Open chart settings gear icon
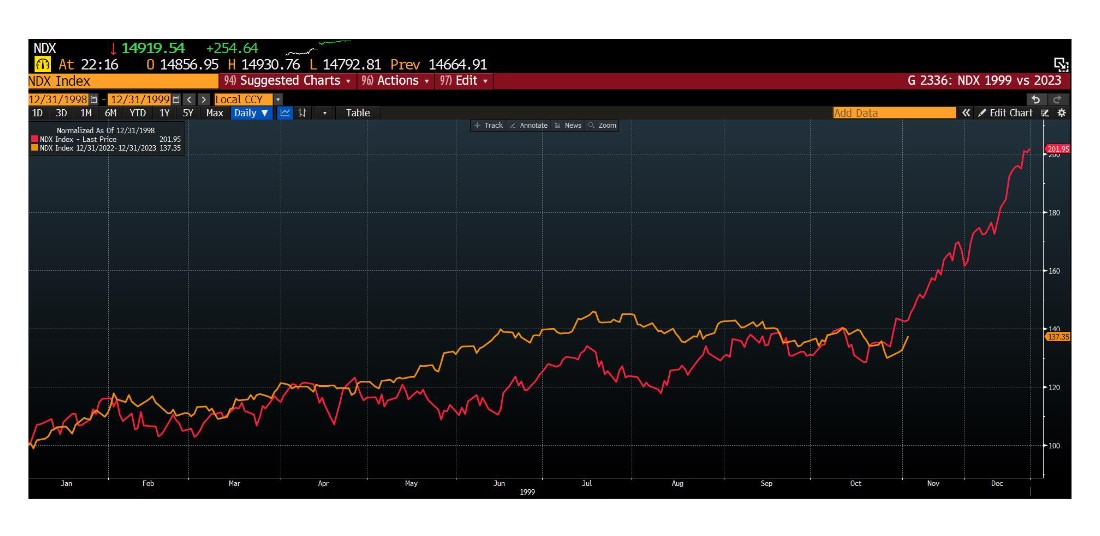Image resolution: width=1100 pixels, height=536 pixels. [1061, 113]
